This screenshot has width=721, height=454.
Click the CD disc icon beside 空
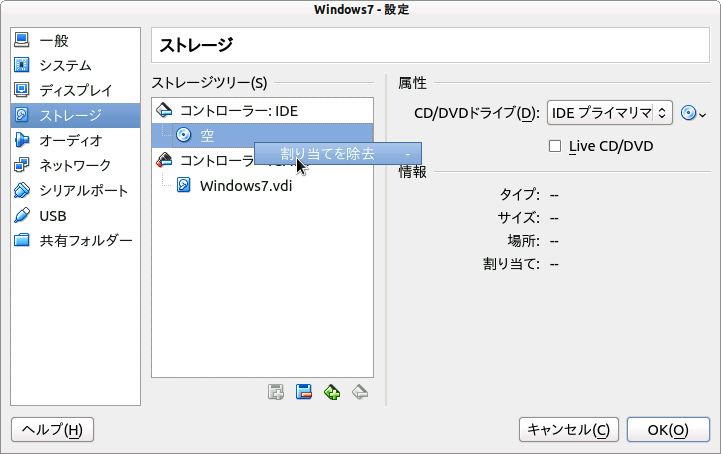click(183, 135)
